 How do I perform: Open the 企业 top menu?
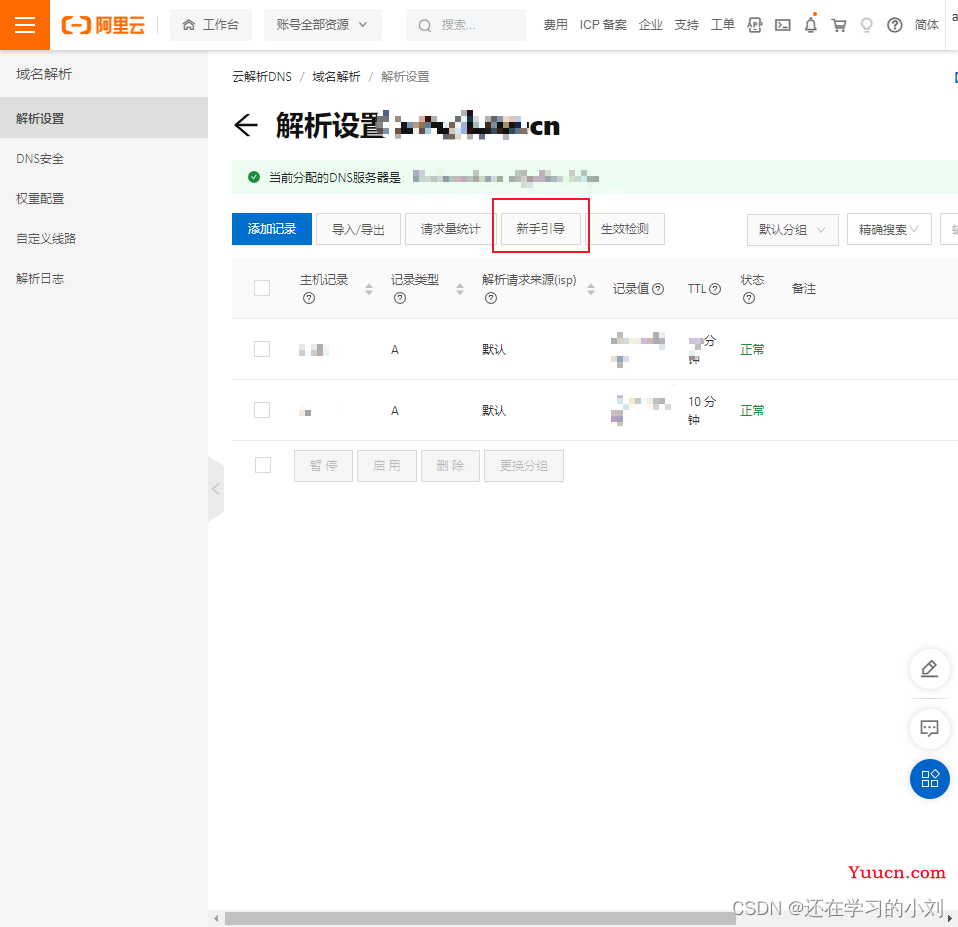click(x=651, y=25)
